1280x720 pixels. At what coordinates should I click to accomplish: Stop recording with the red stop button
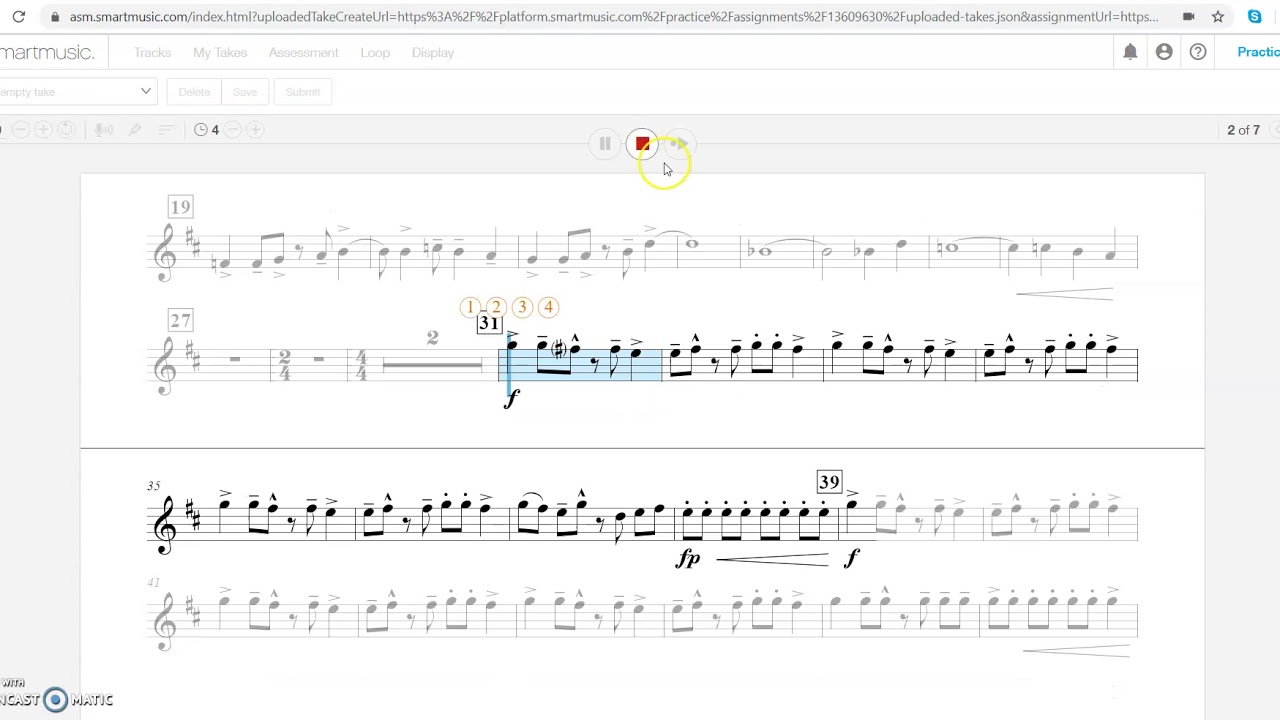[x=643, y=144]
